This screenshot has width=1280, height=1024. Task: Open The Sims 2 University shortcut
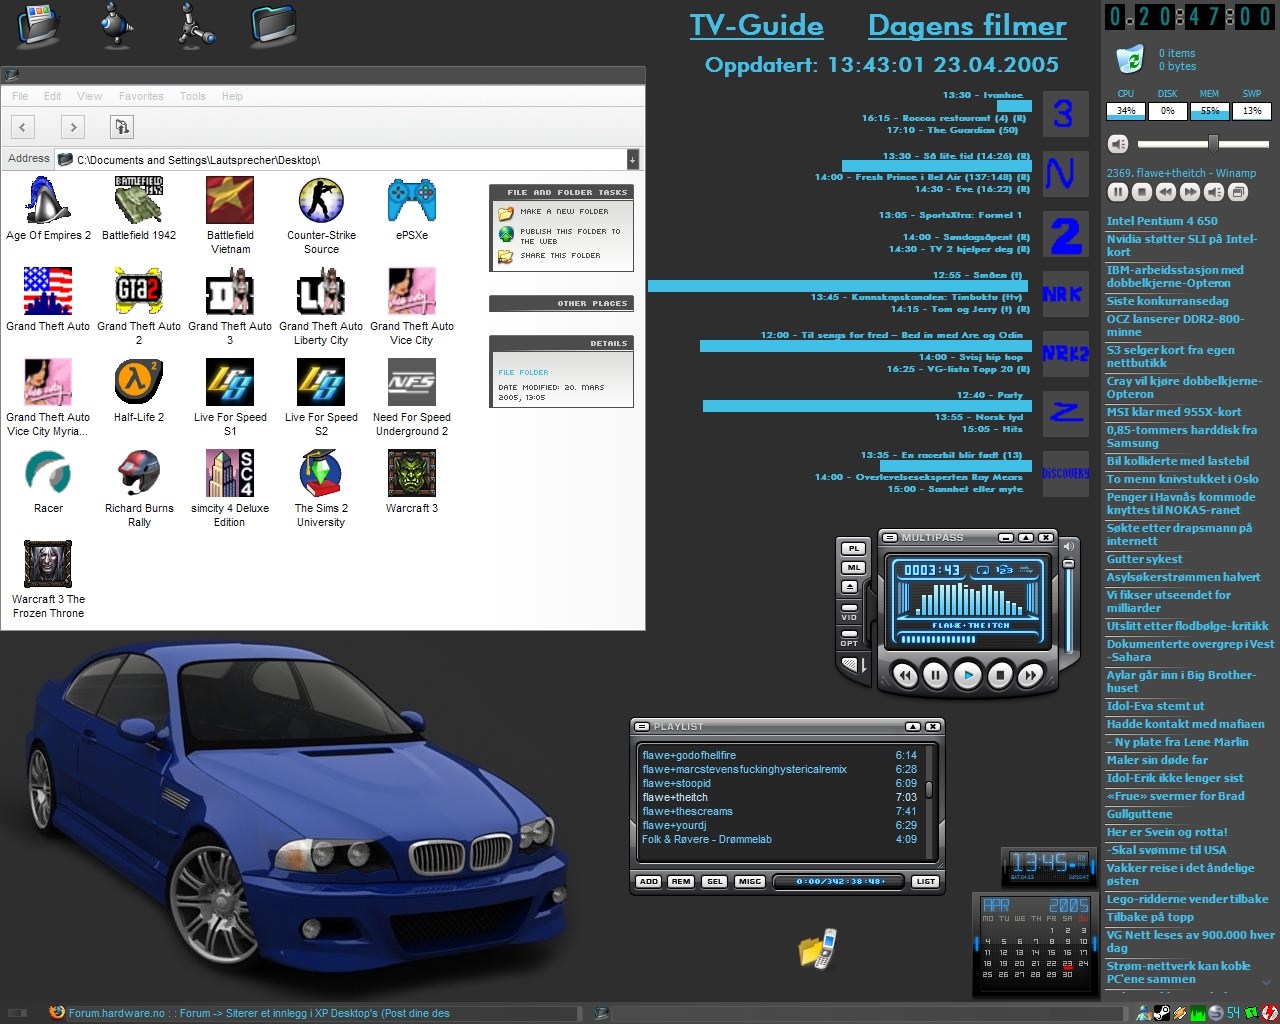click(321, 488)
